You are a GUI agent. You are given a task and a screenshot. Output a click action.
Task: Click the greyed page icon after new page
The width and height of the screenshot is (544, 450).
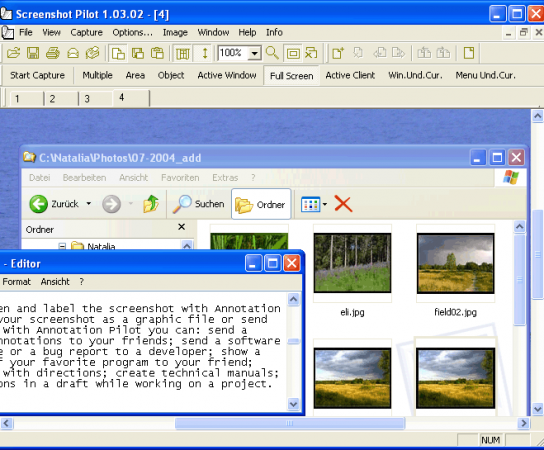coord(358,53)
